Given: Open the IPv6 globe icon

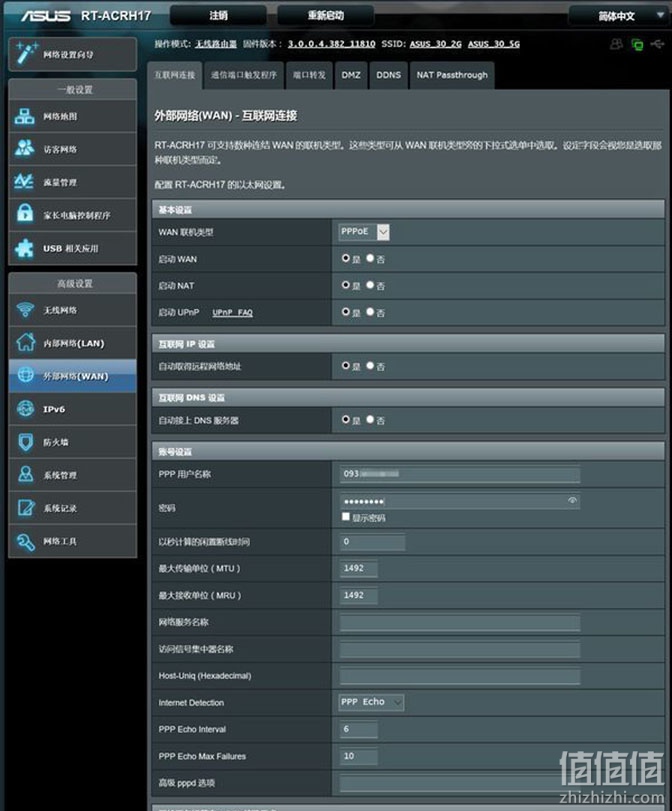Looking at the screenshot, I should [25, 409].
